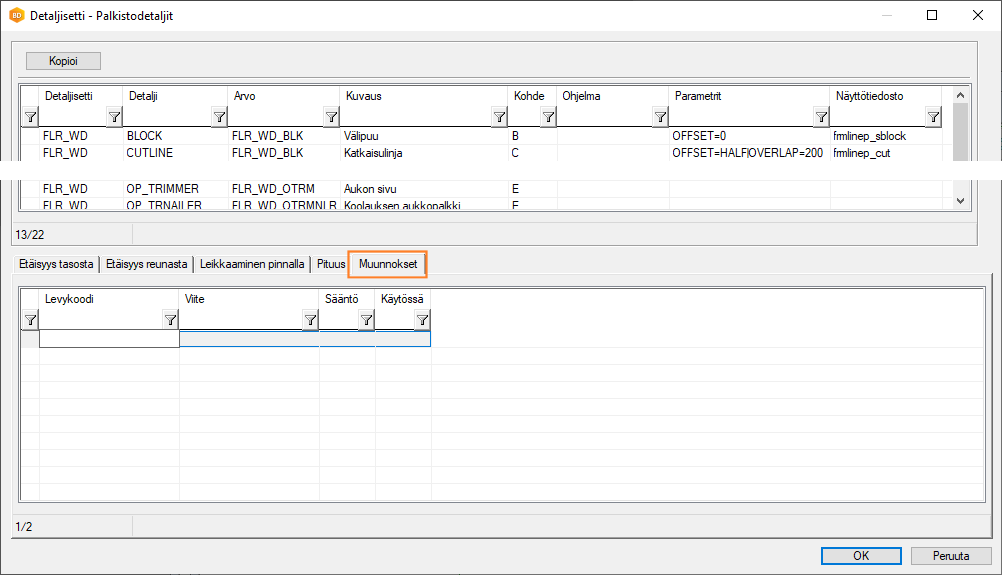The image size is (1002, 575).
Task: Switch to the Etäisyys tasosta tab
Action: click(56, 265)
